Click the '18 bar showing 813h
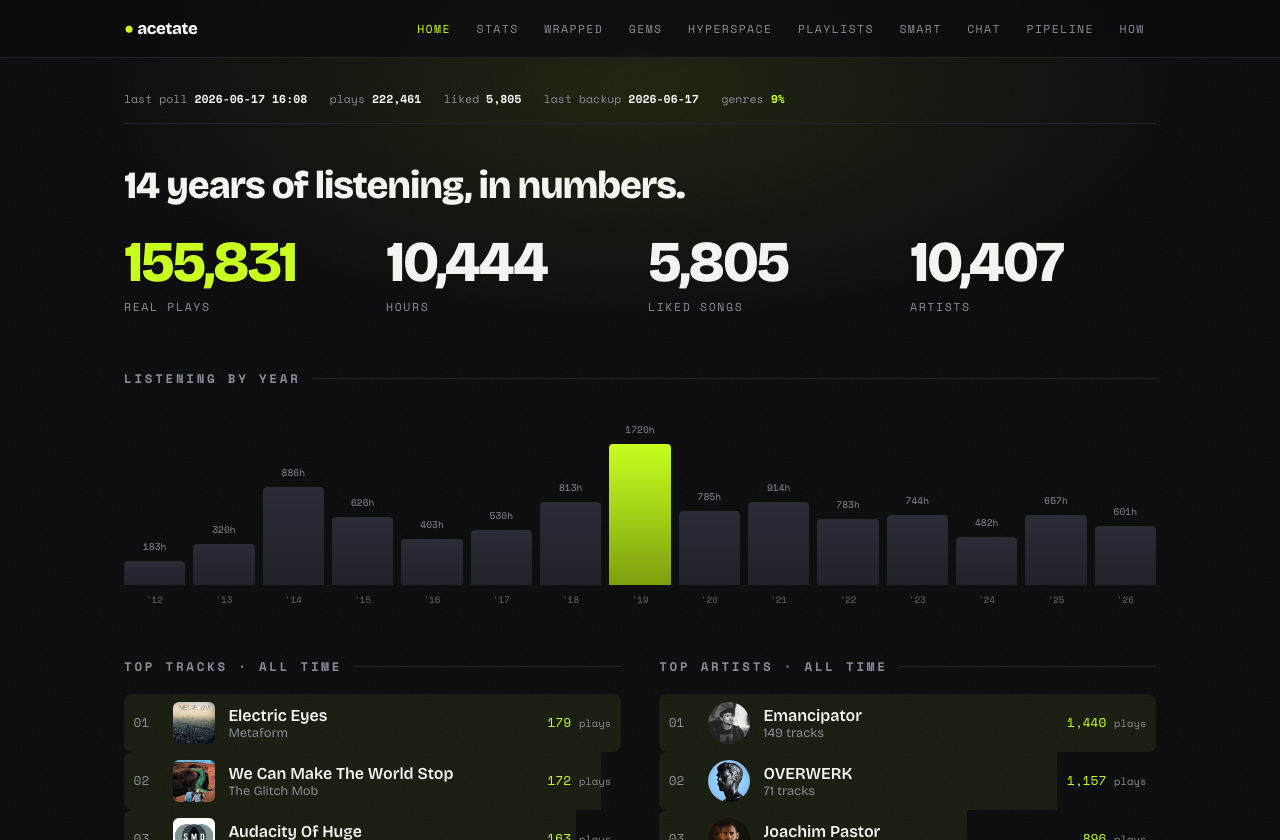This screenshot has width=1280, height=840. [571, 543]
